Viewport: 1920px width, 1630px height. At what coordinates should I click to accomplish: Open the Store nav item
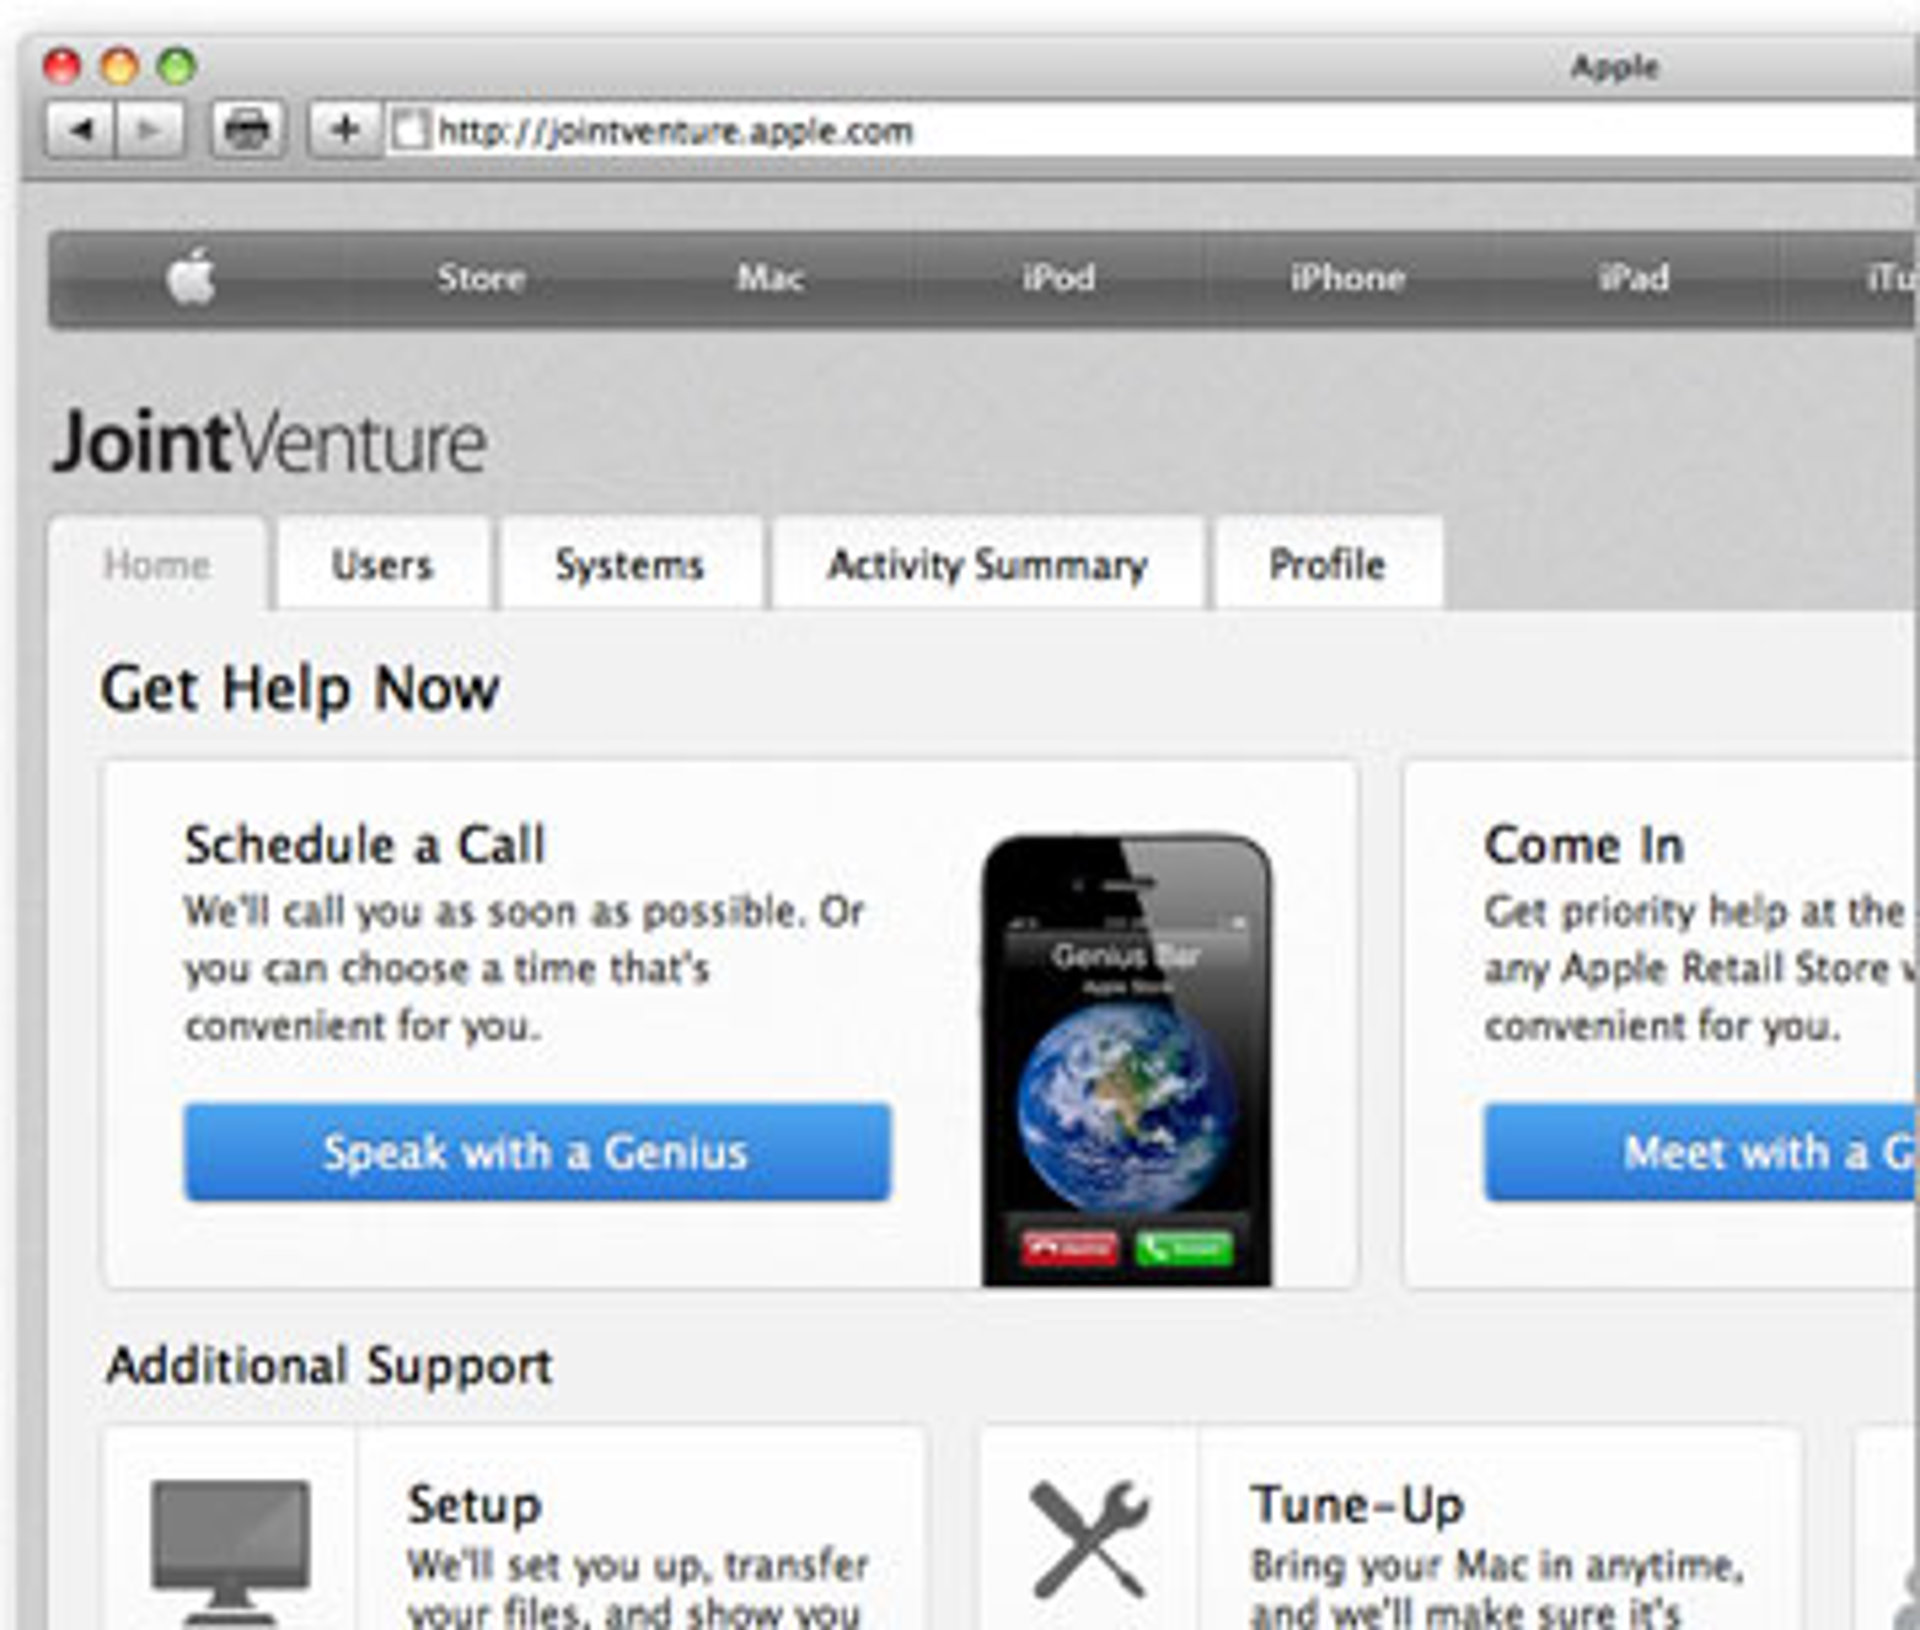(x=481, y=278)
